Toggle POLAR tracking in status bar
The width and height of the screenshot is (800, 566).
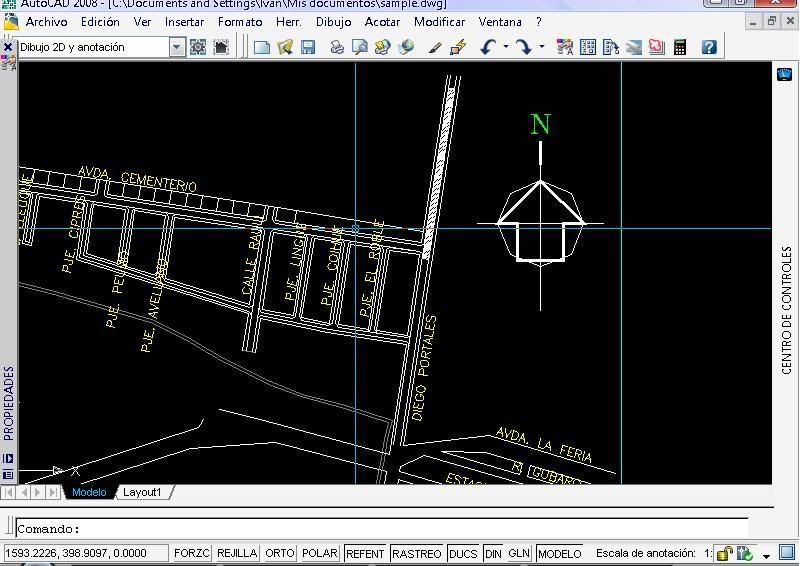pyautogui.click(x=319, y=553)
